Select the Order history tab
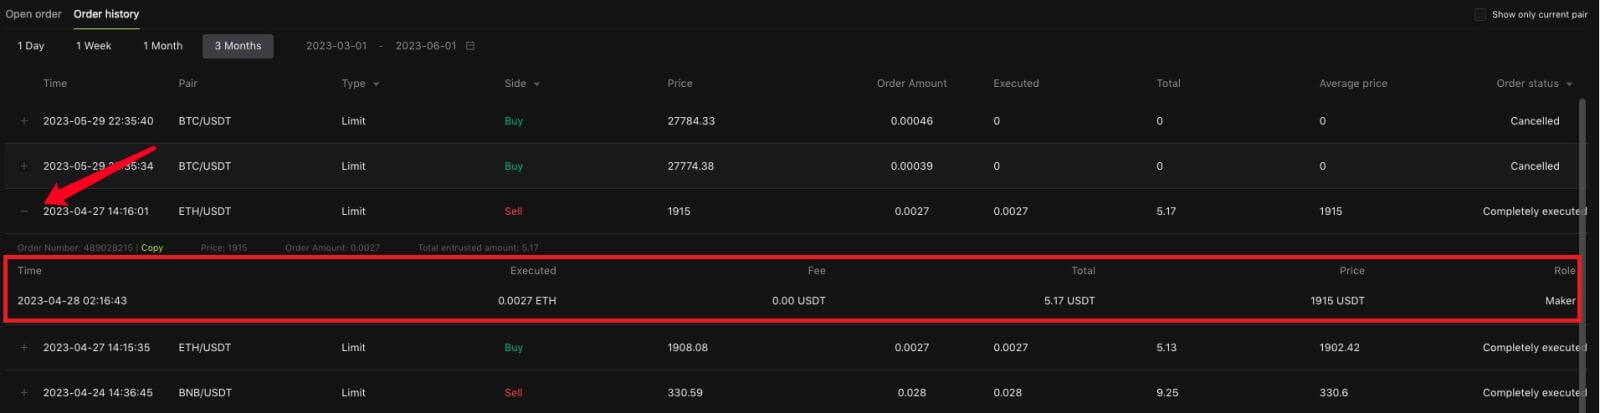Viewport: 1600px width, 413px height. pos(106,14)
